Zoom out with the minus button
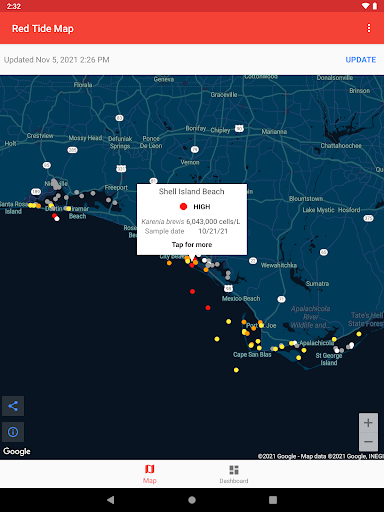 (368, 442)
